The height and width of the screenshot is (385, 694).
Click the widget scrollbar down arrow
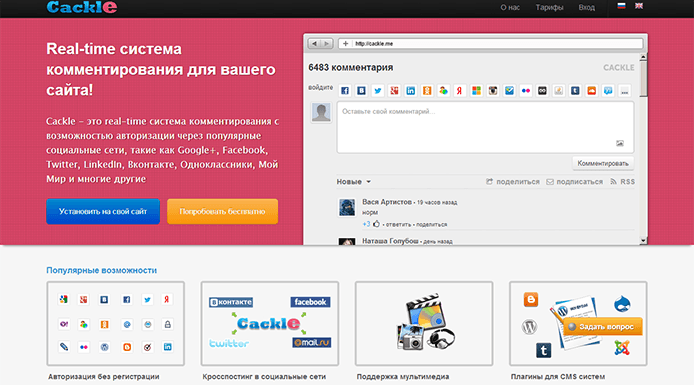(x=643, y=240)
